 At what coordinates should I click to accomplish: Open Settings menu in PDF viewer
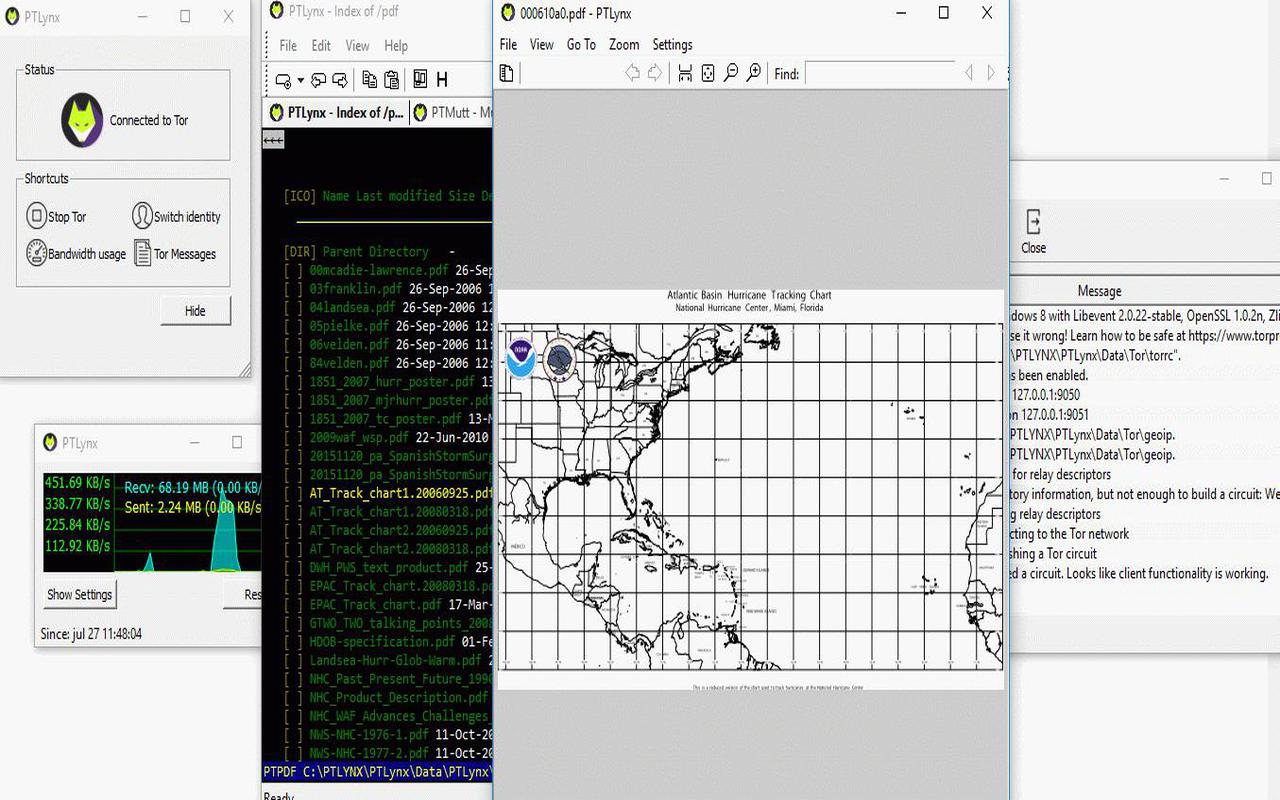click(672, 44)
